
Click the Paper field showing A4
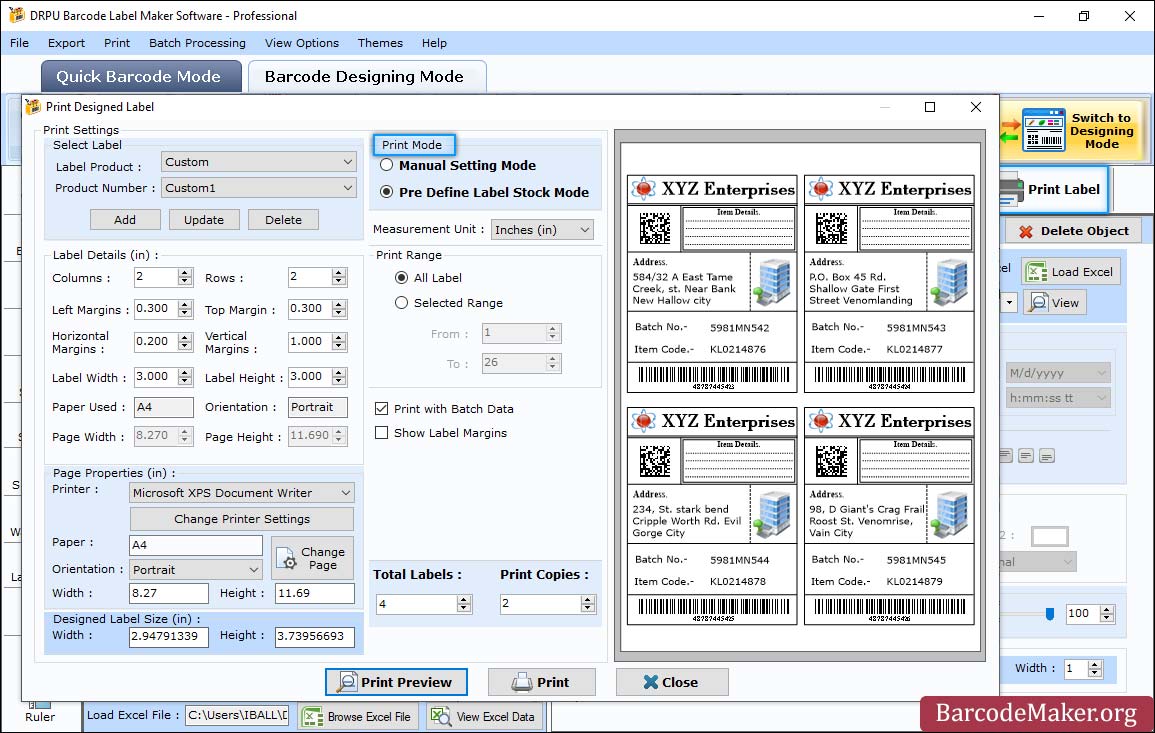pos(196,545)
